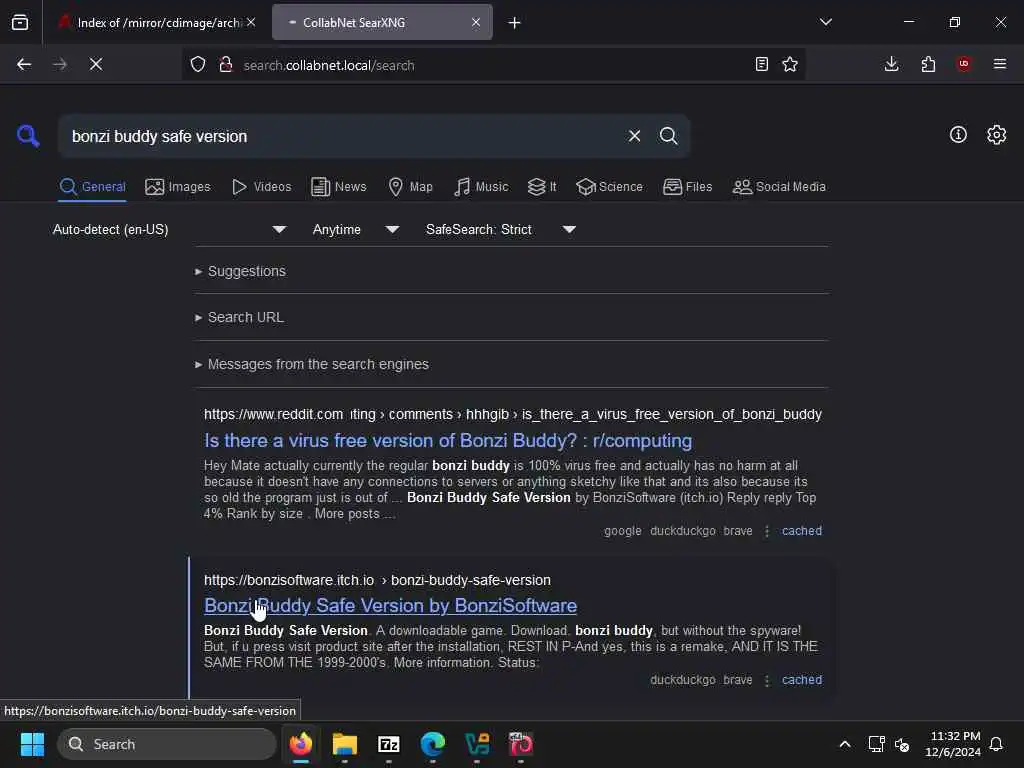Open a new tab with the plus button

[x=515, y=23]
